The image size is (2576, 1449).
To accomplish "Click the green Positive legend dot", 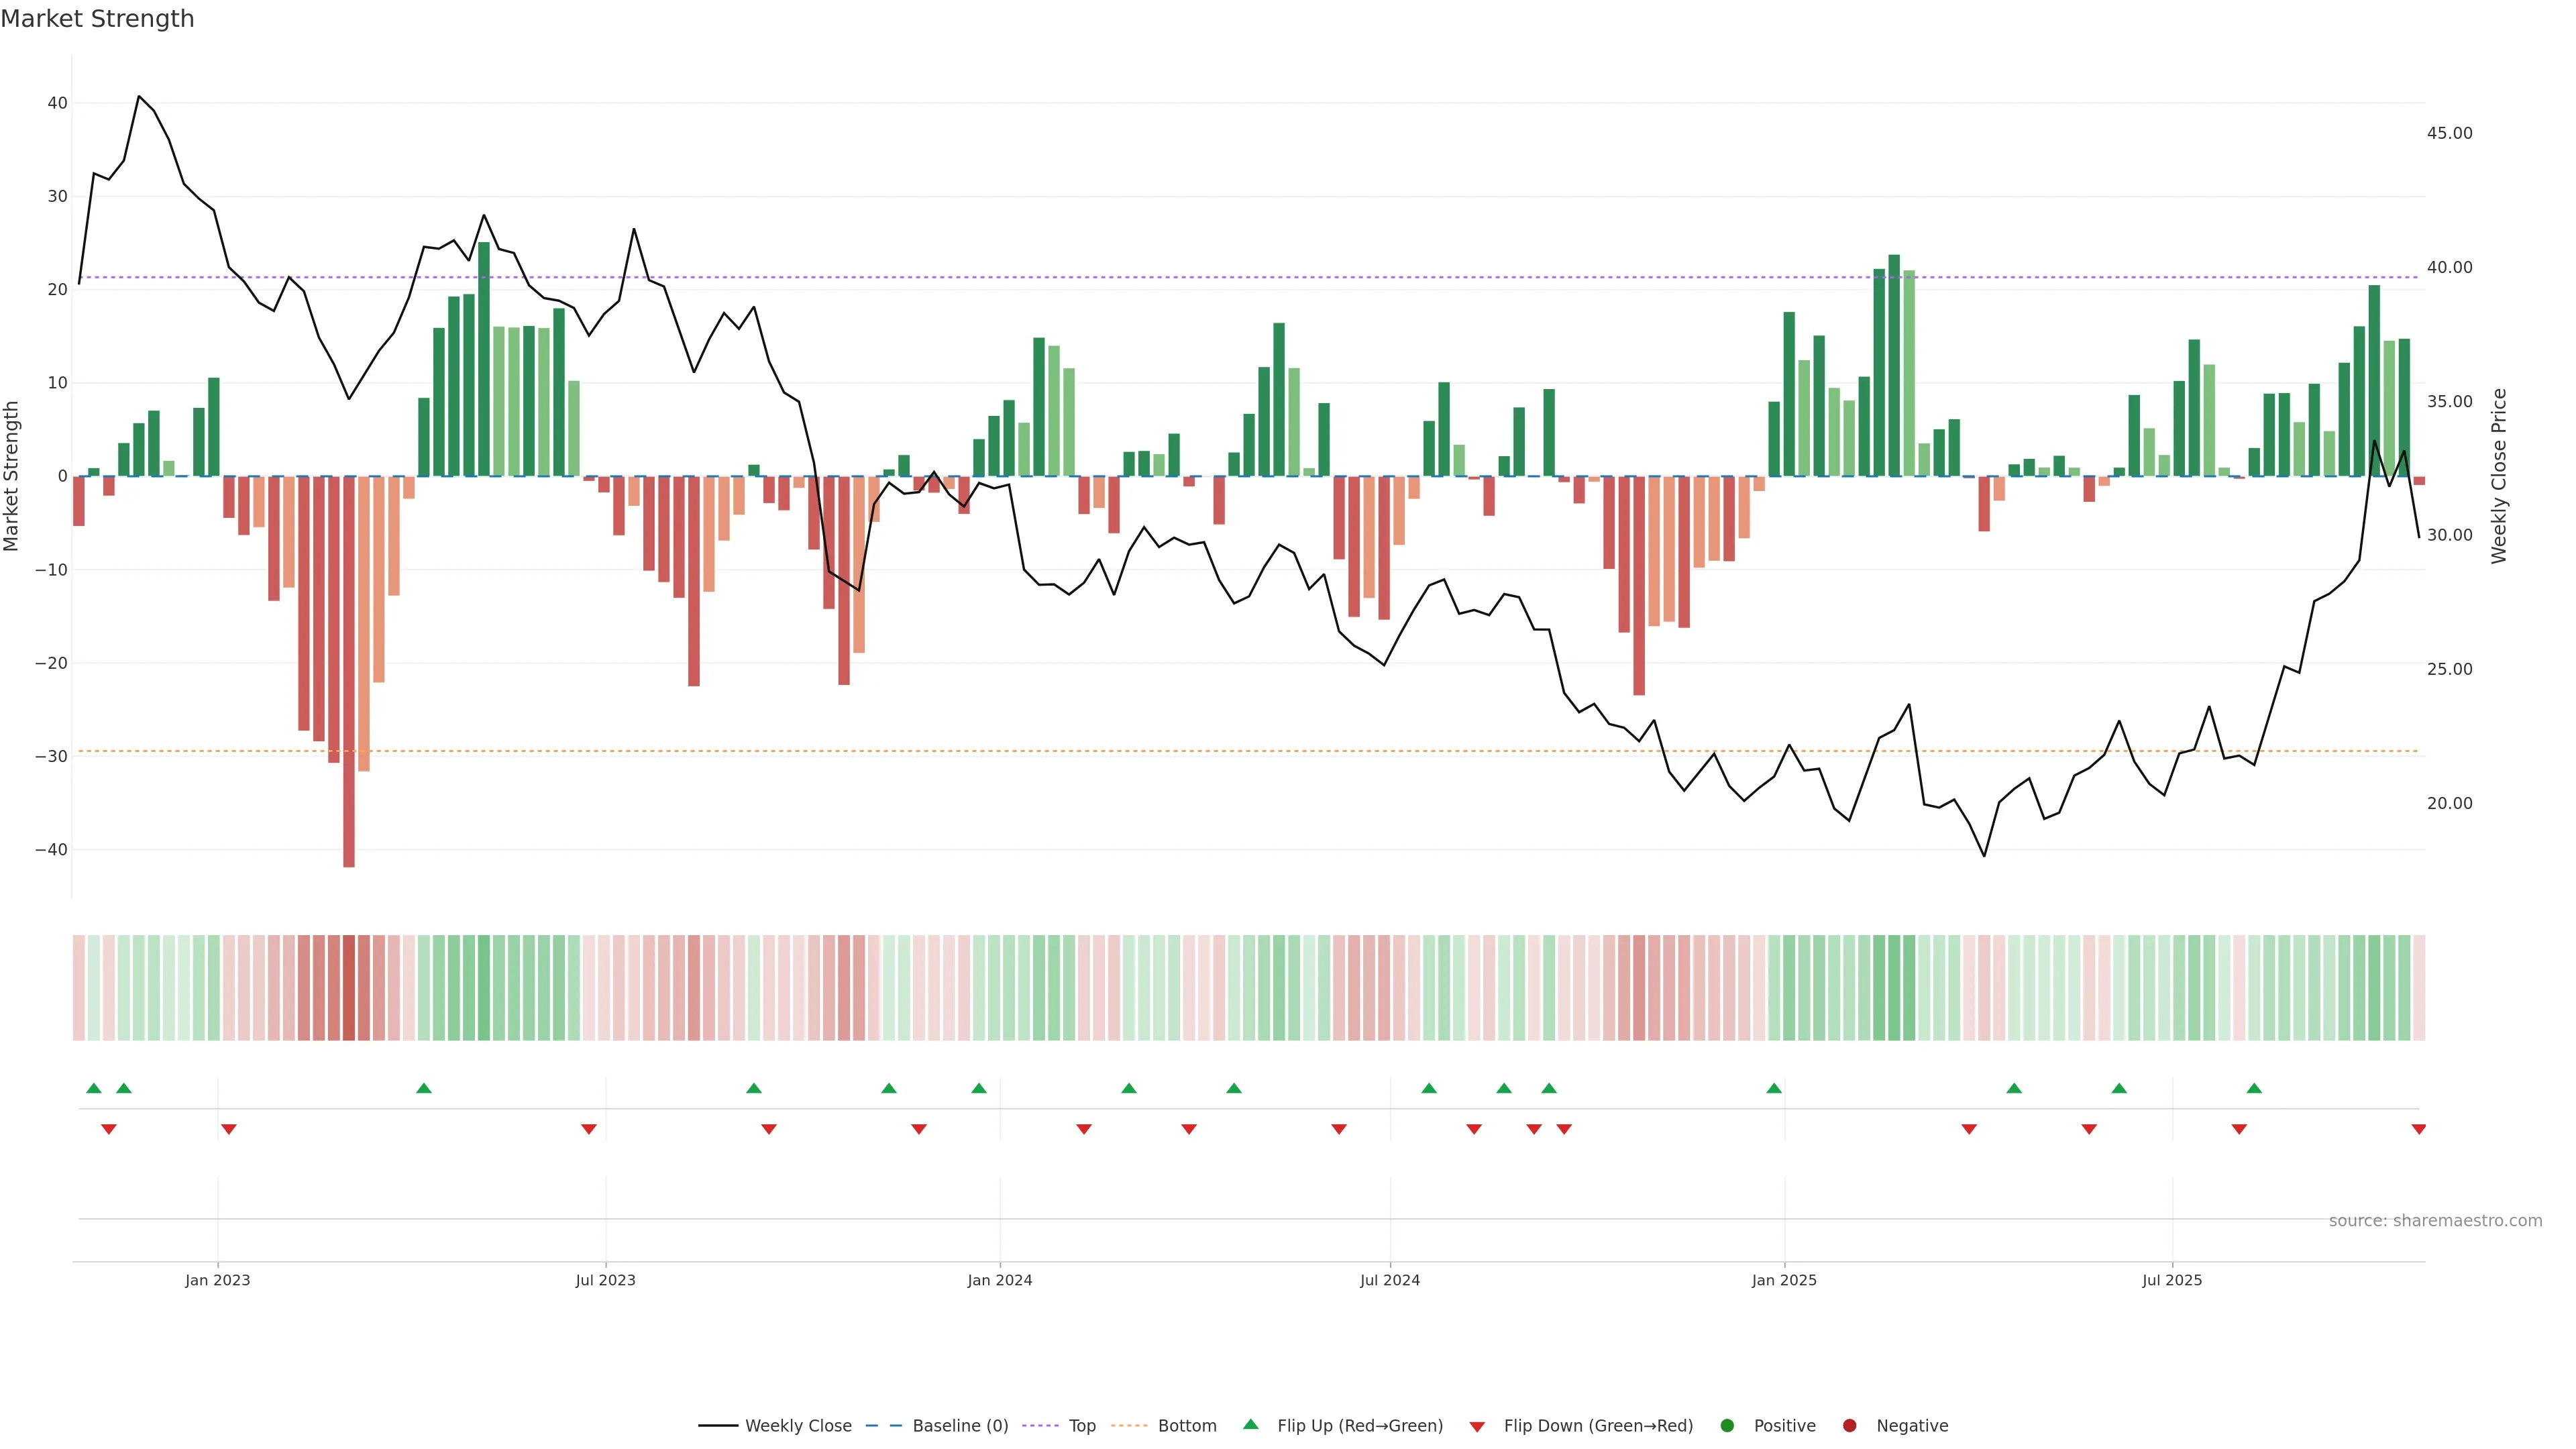I will (1727, 1426).
